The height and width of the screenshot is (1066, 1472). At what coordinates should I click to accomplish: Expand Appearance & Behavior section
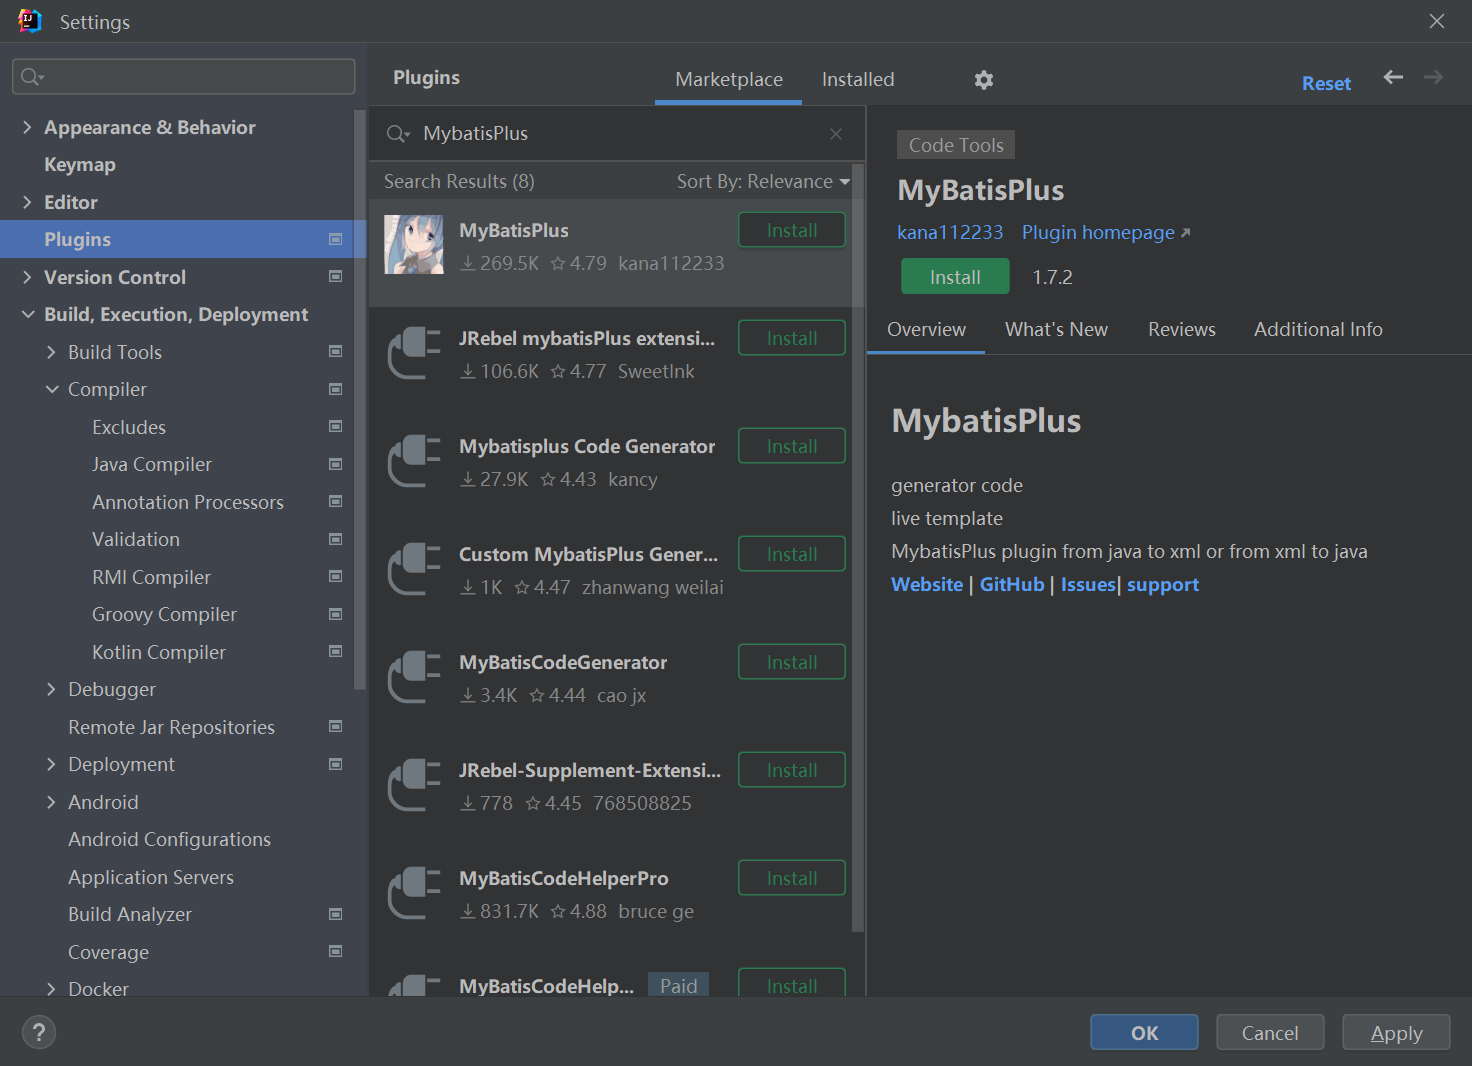[x=27, y=127]
